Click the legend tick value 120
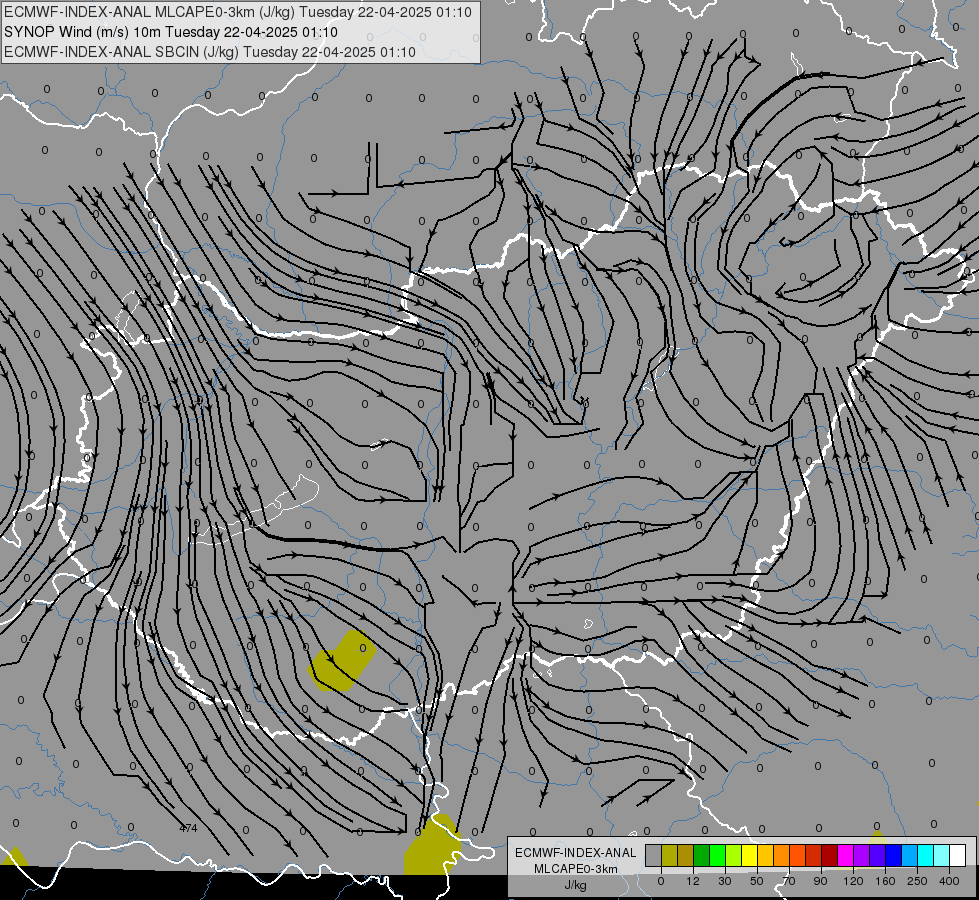This screenshot has height=900, width=979. point(853,881)
